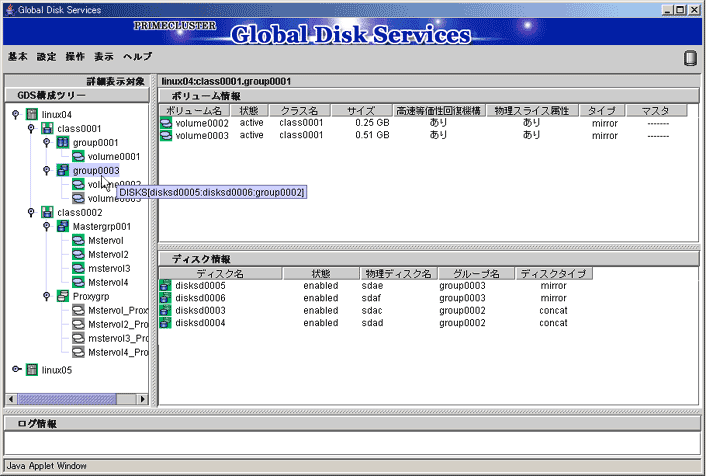Click the sdad physical disk cell

pyautogui.click(x=372, y=323)
